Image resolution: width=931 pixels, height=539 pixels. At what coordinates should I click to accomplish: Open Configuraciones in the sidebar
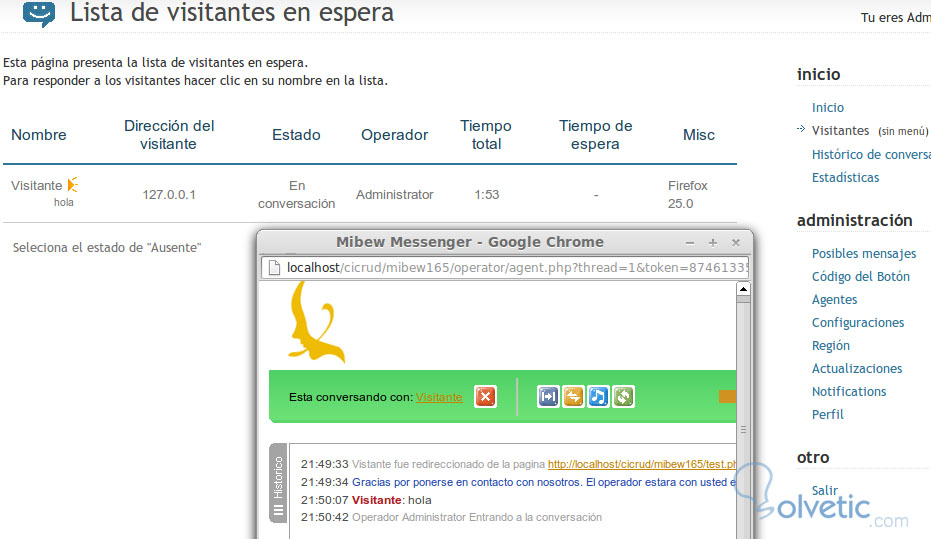click(x=858, y=322)
